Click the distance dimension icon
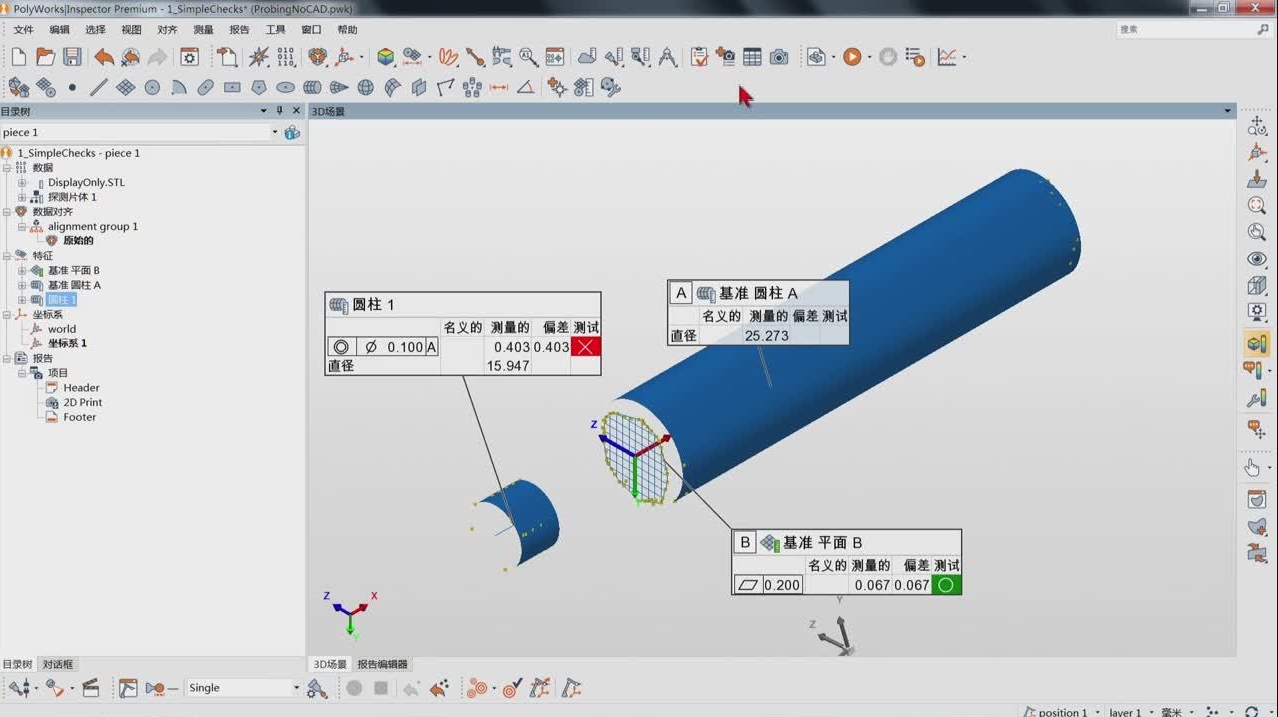The image size is (1278, 717). 499,88
